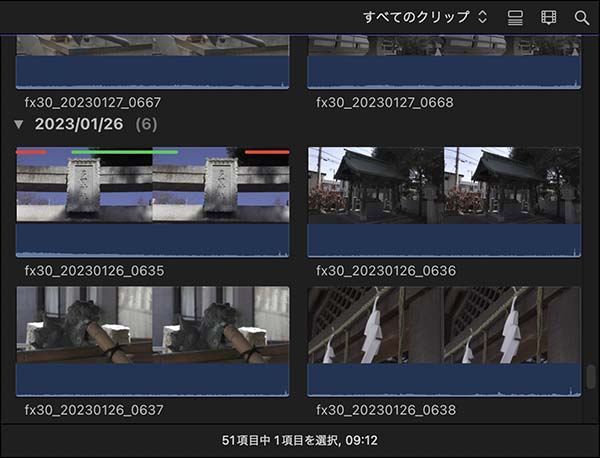Viewport: 600px width, 458px height.
Task: Click the name label fx30_20230127_0668
Action: coord(385,102)
